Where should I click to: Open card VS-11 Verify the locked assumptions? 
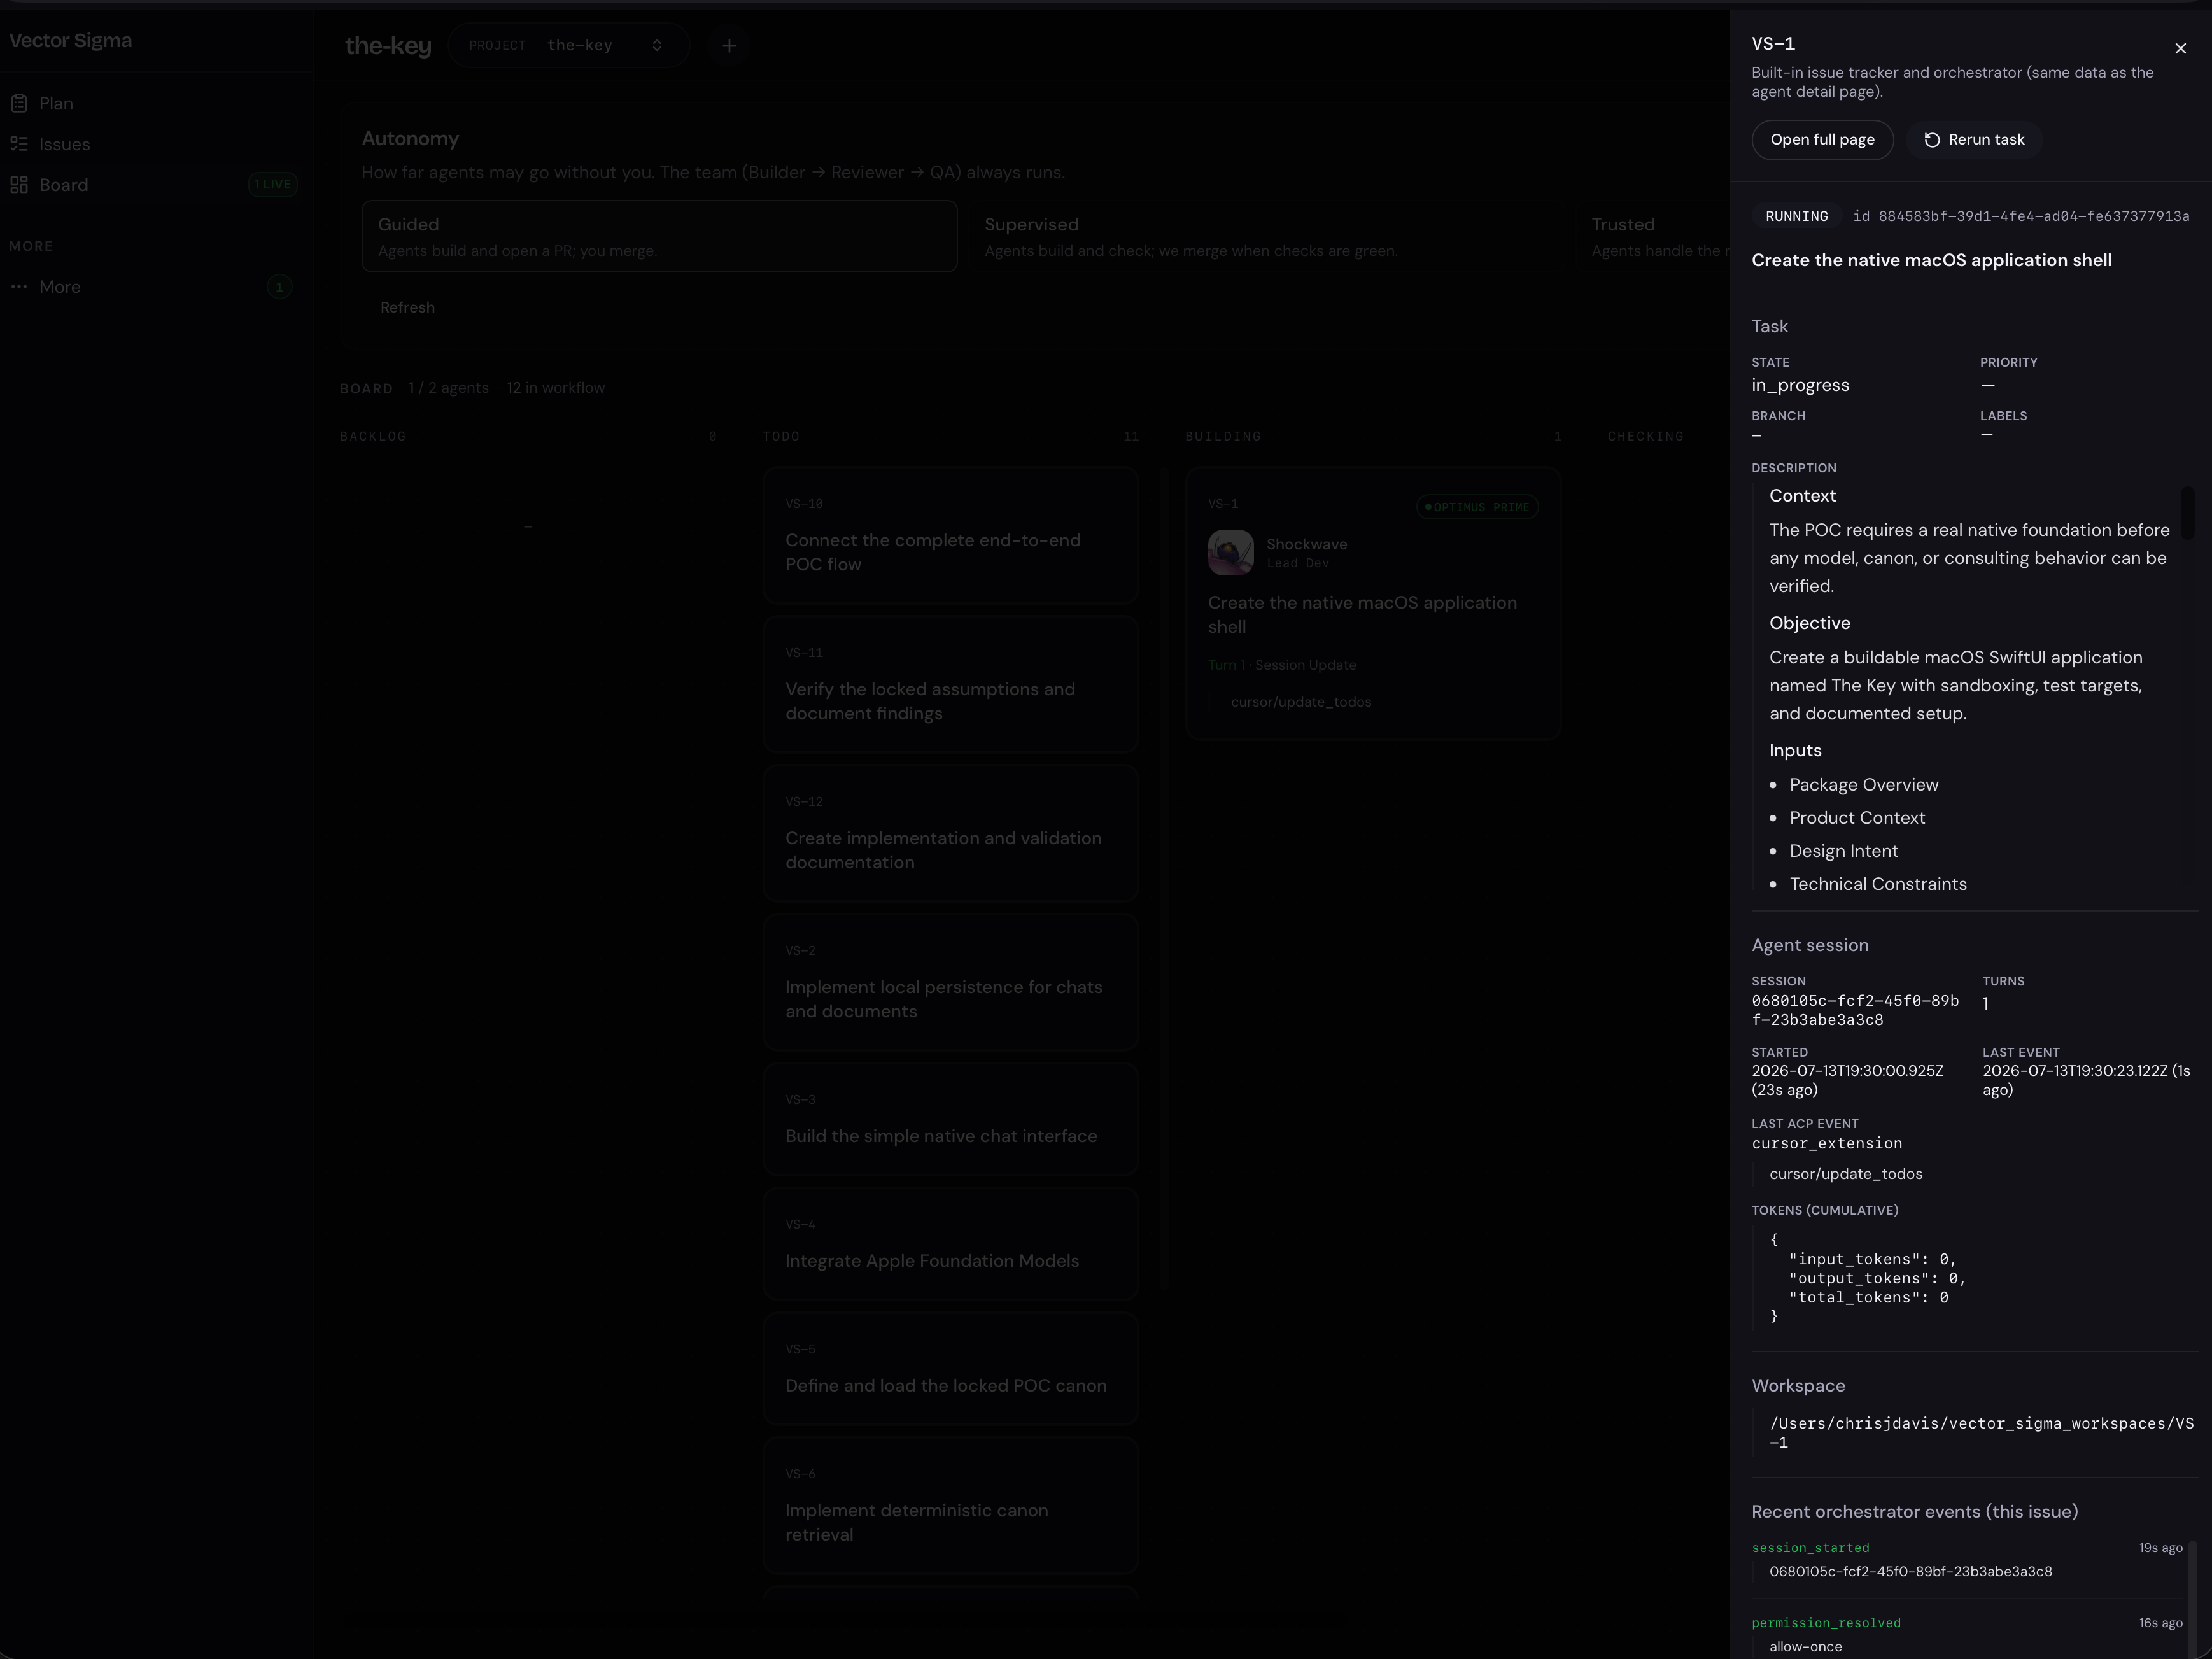tap(950, 685)
